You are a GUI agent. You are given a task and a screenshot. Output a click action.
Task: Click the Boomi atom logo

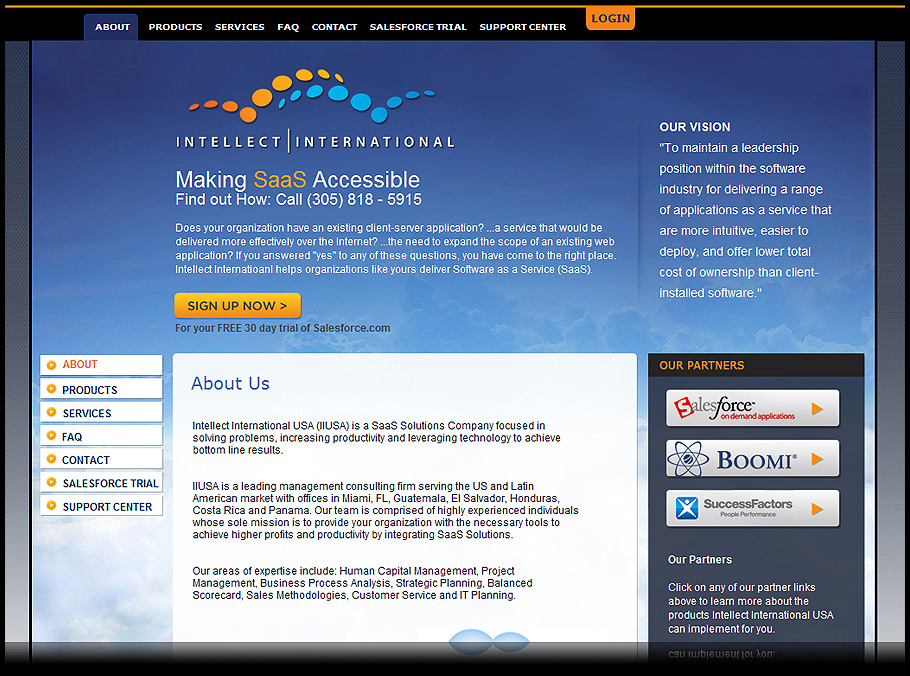688,459
